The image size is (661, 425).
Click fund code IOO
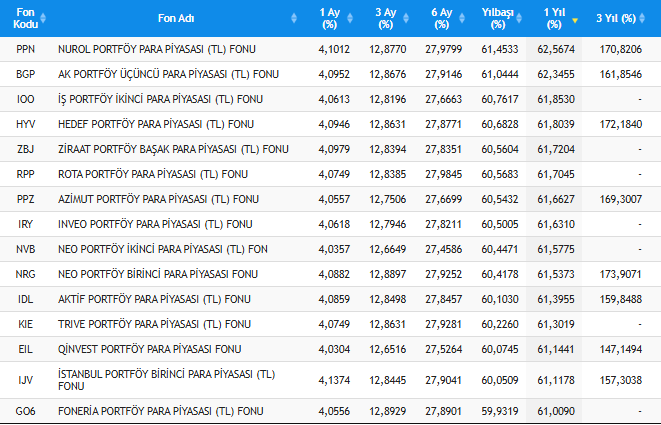coord(25,98)
